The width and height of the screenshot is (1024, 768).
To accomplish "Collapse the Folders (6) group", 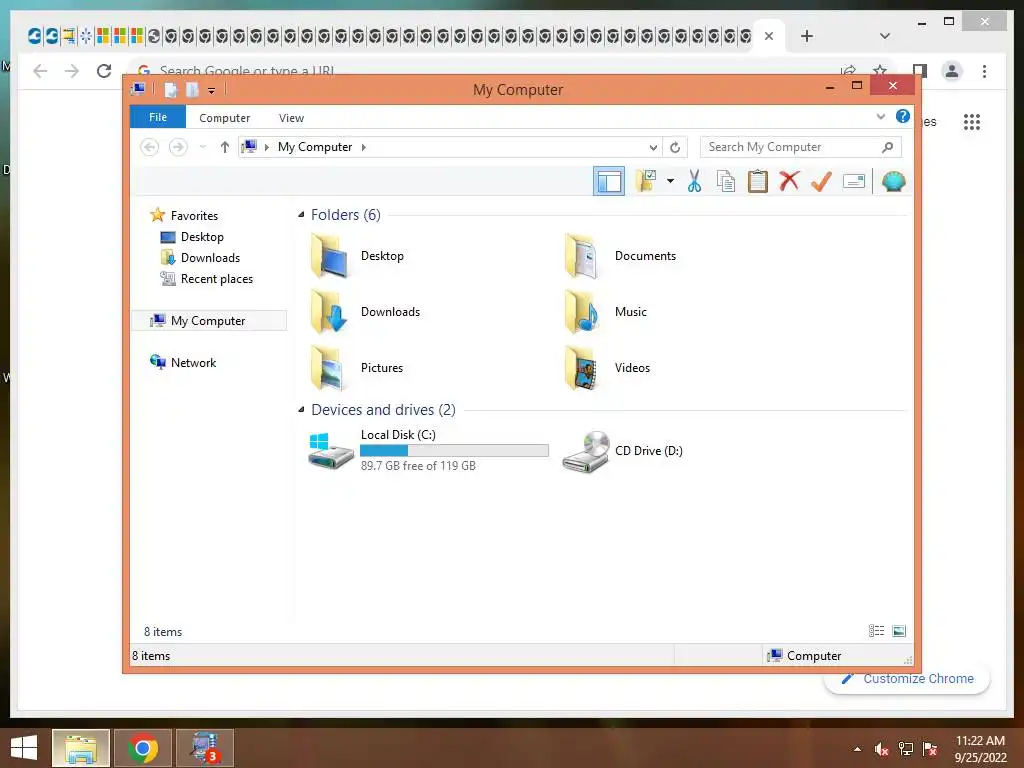I will click(x=301, y=214).
